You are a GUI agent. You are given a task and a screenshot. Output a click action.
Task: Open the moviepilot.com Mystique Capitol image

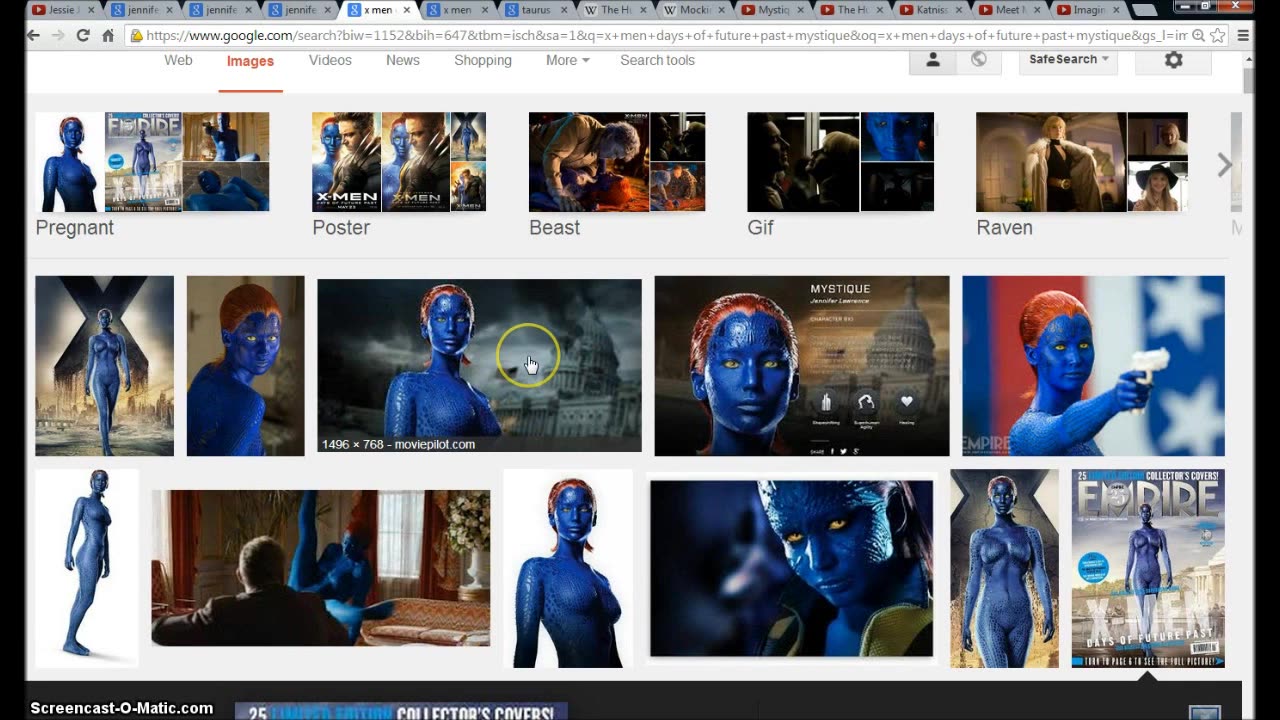[x=479, y=365]
